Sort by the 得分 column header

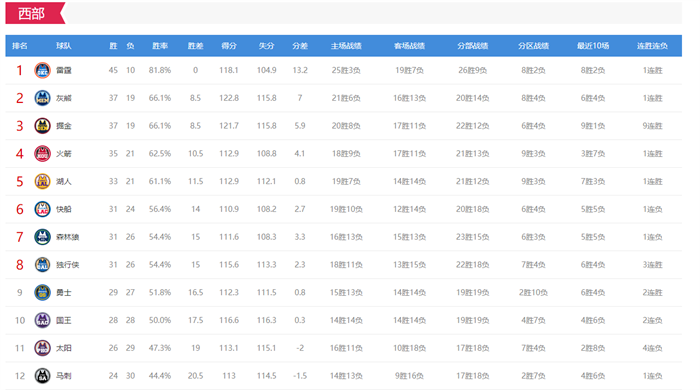(229, 46)
